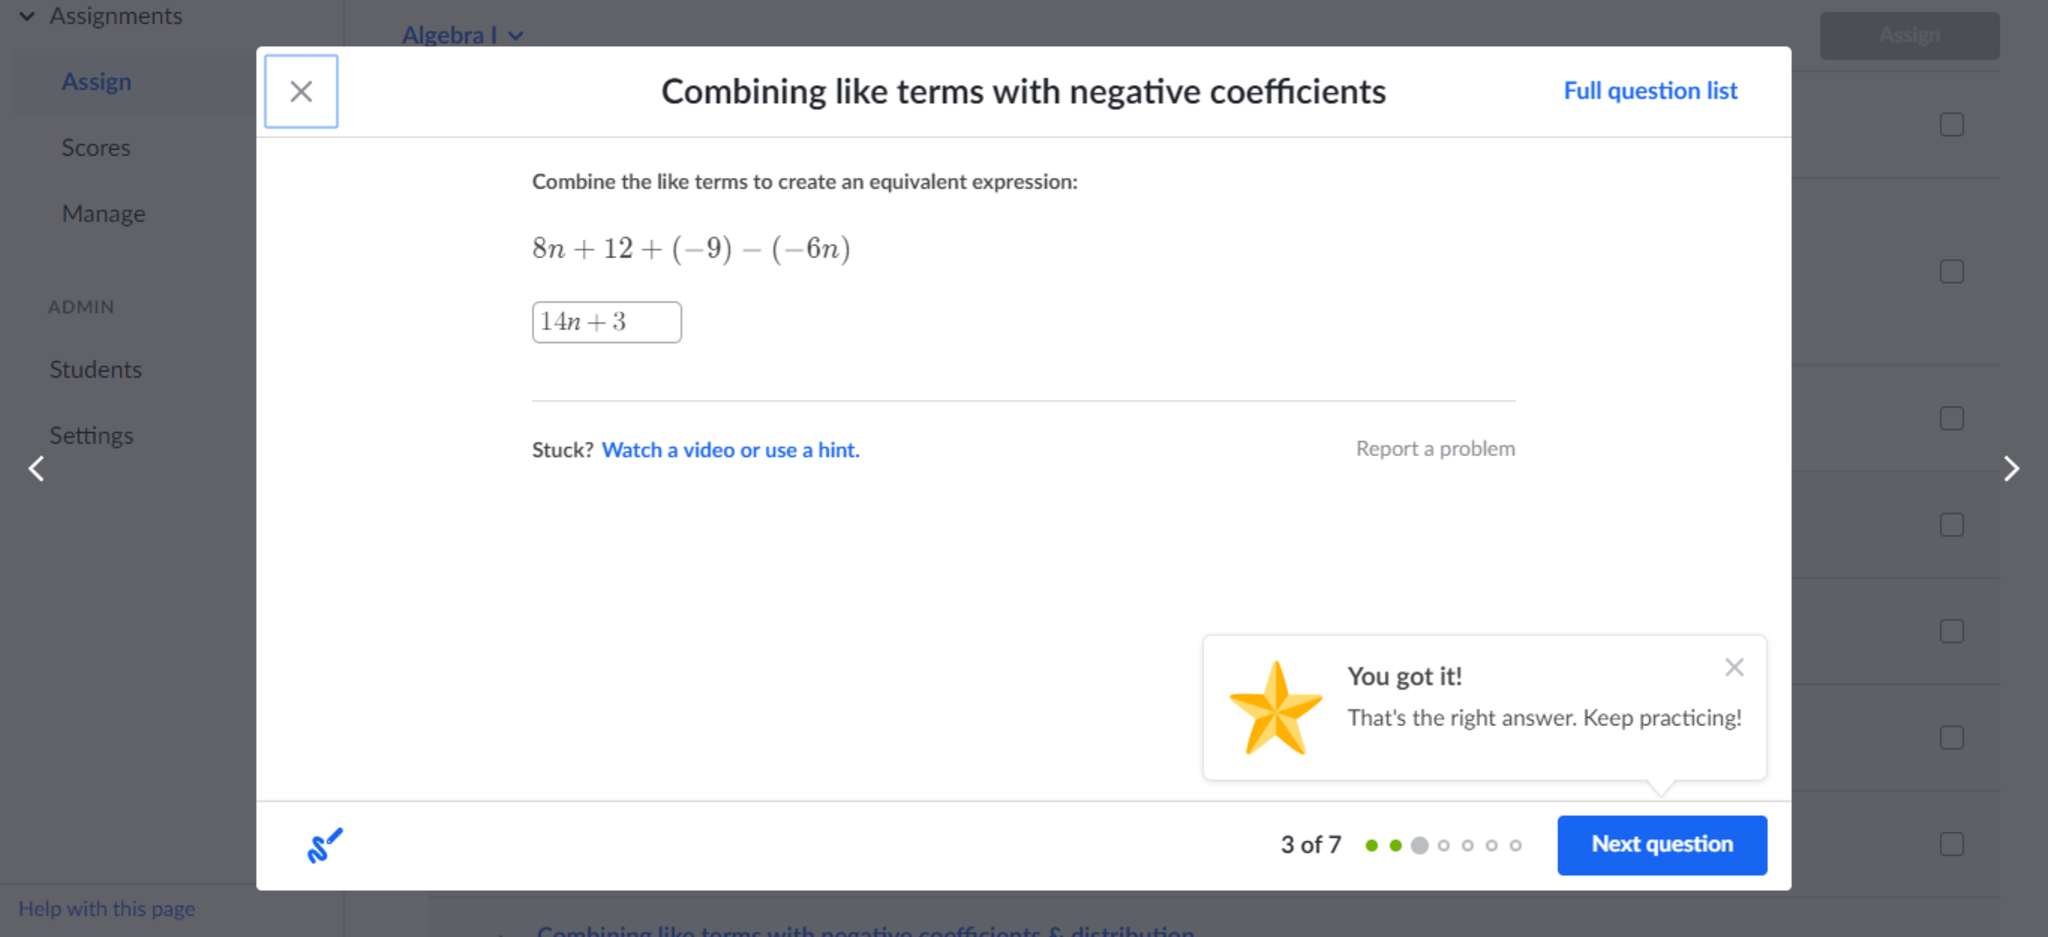Click the answer input field
This screenshot has width=2048, height=937.
click(x=606, y=322)
